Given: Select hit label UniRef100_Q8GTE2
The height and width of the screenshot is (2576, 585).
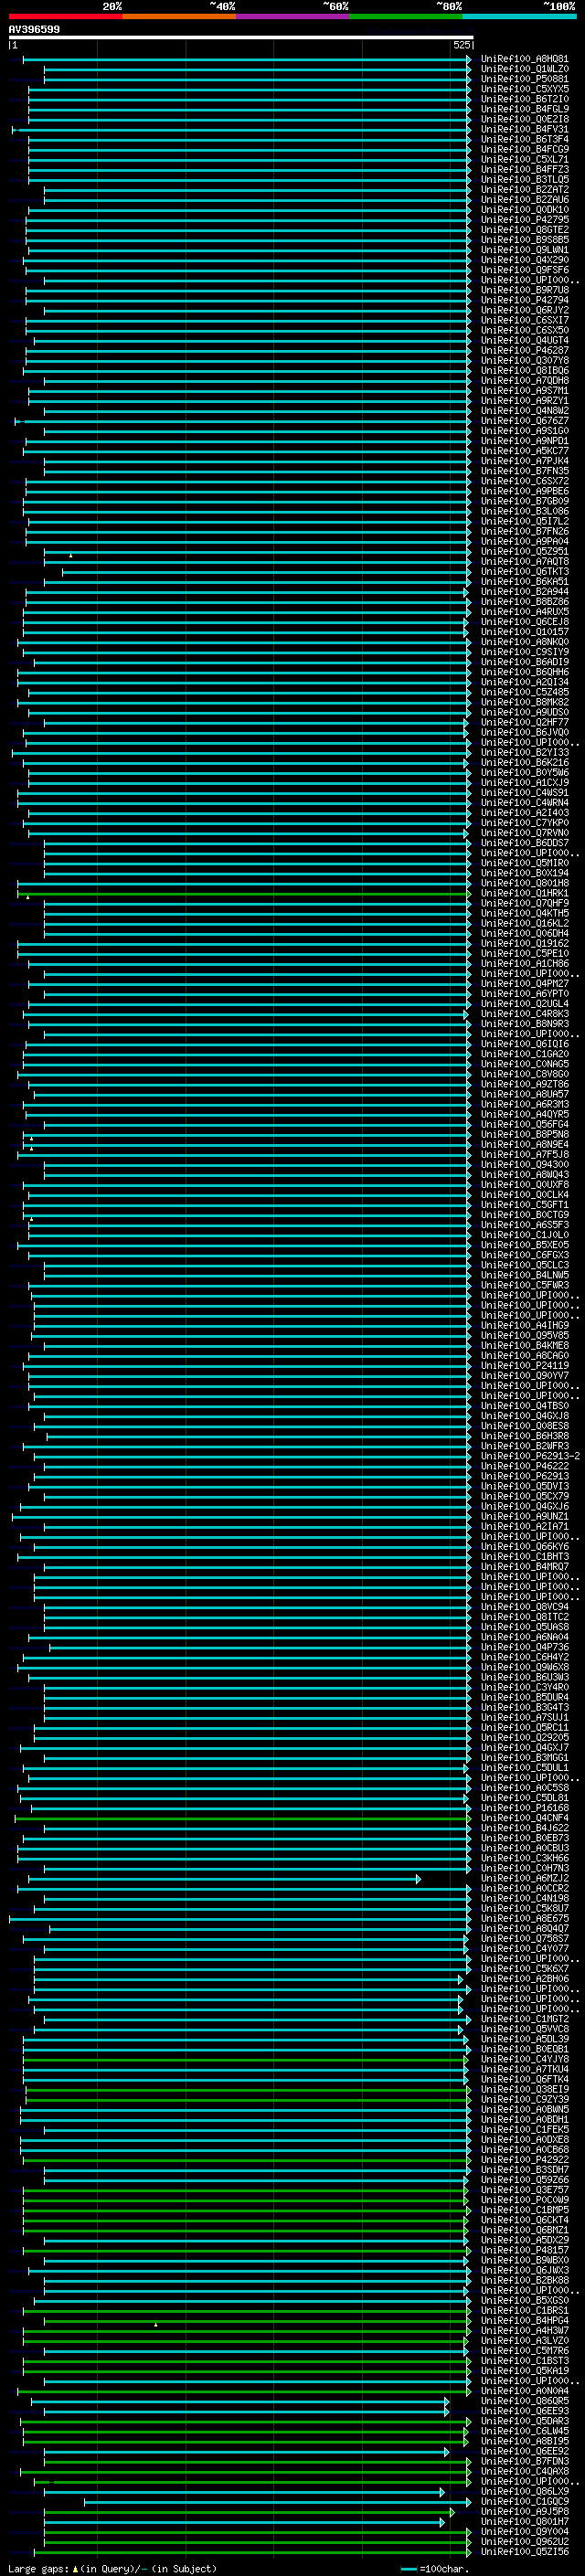Looking at the screenshot, I should pos(524,229).
